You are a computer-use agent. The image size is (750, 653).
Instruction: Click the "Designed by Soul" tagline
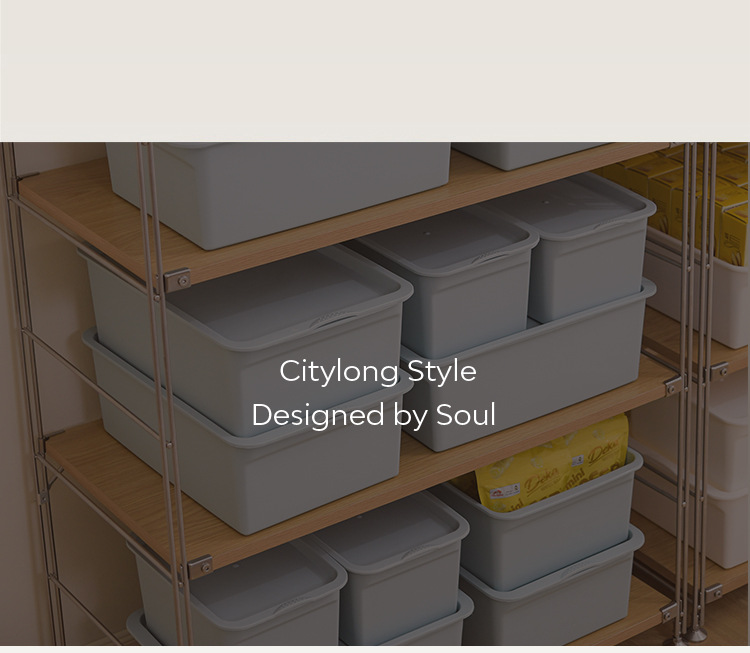pos(374,415)
